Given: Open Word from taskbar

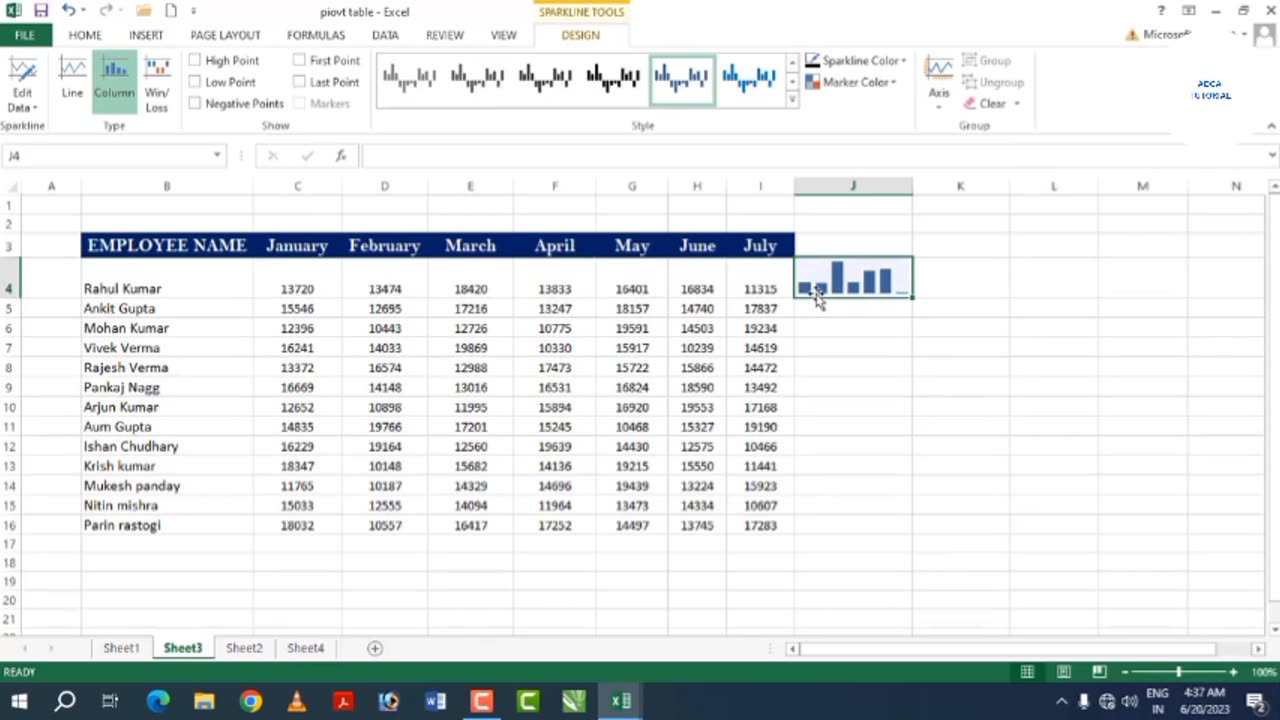Looking at the screenshot, I should click(436, 701).
